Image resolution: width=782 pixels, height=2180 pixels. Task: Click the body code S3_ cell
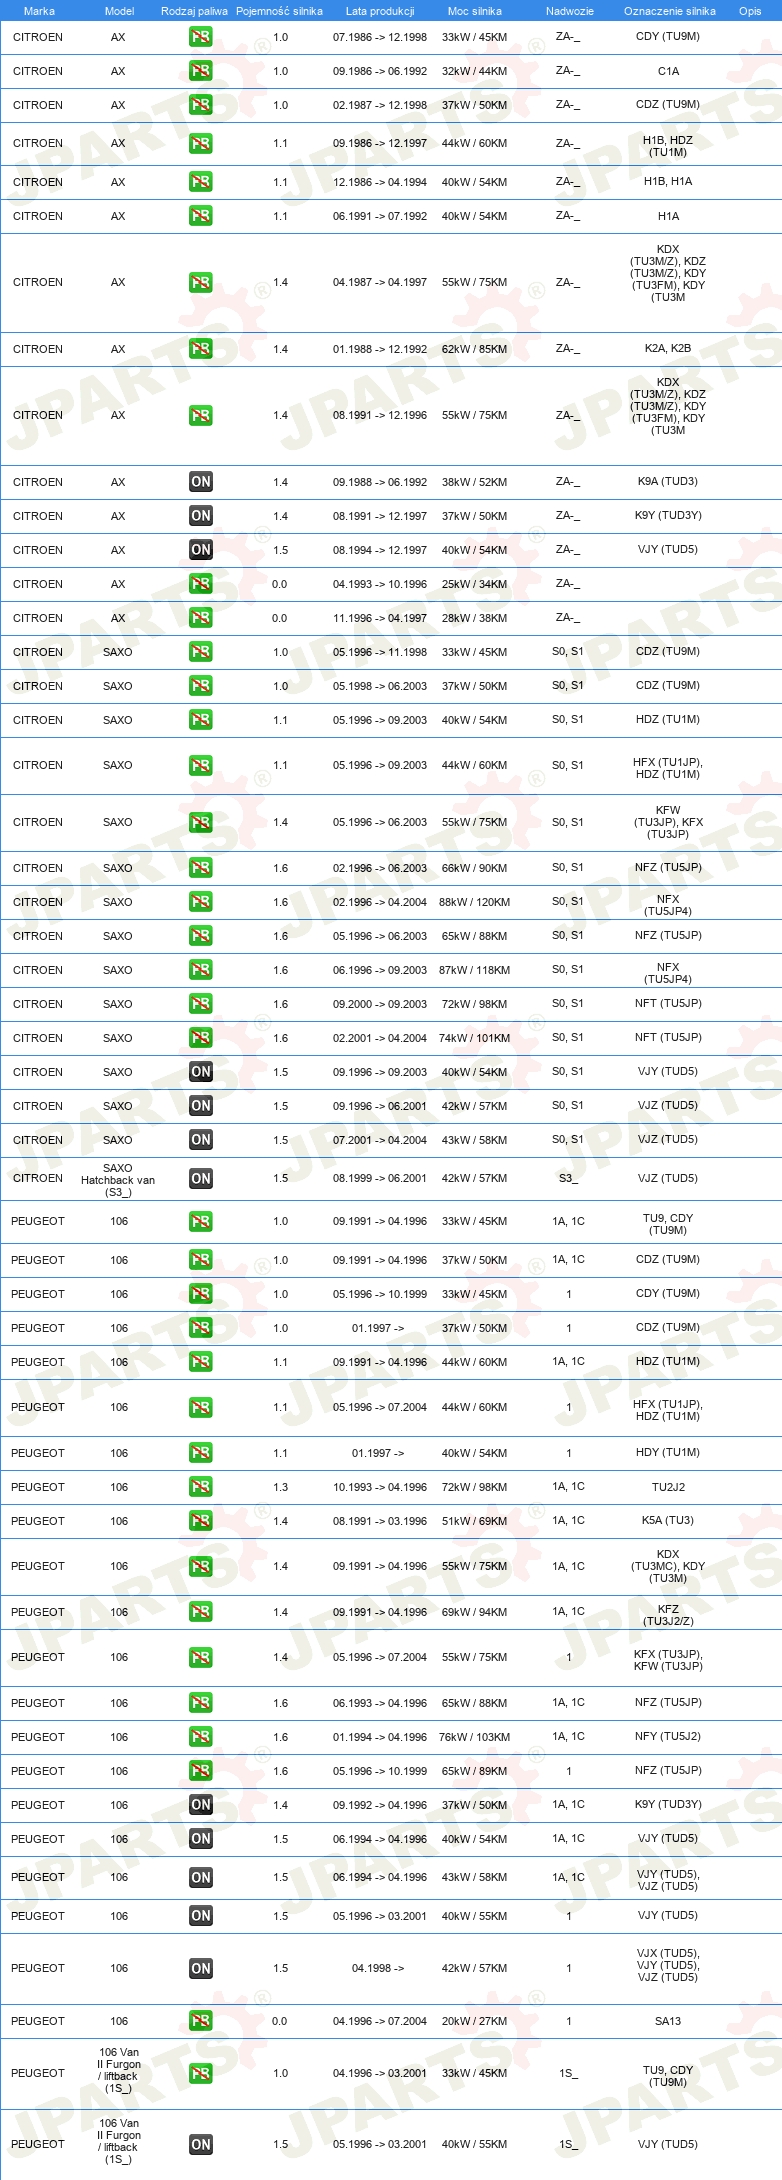tap(568, 1179)
